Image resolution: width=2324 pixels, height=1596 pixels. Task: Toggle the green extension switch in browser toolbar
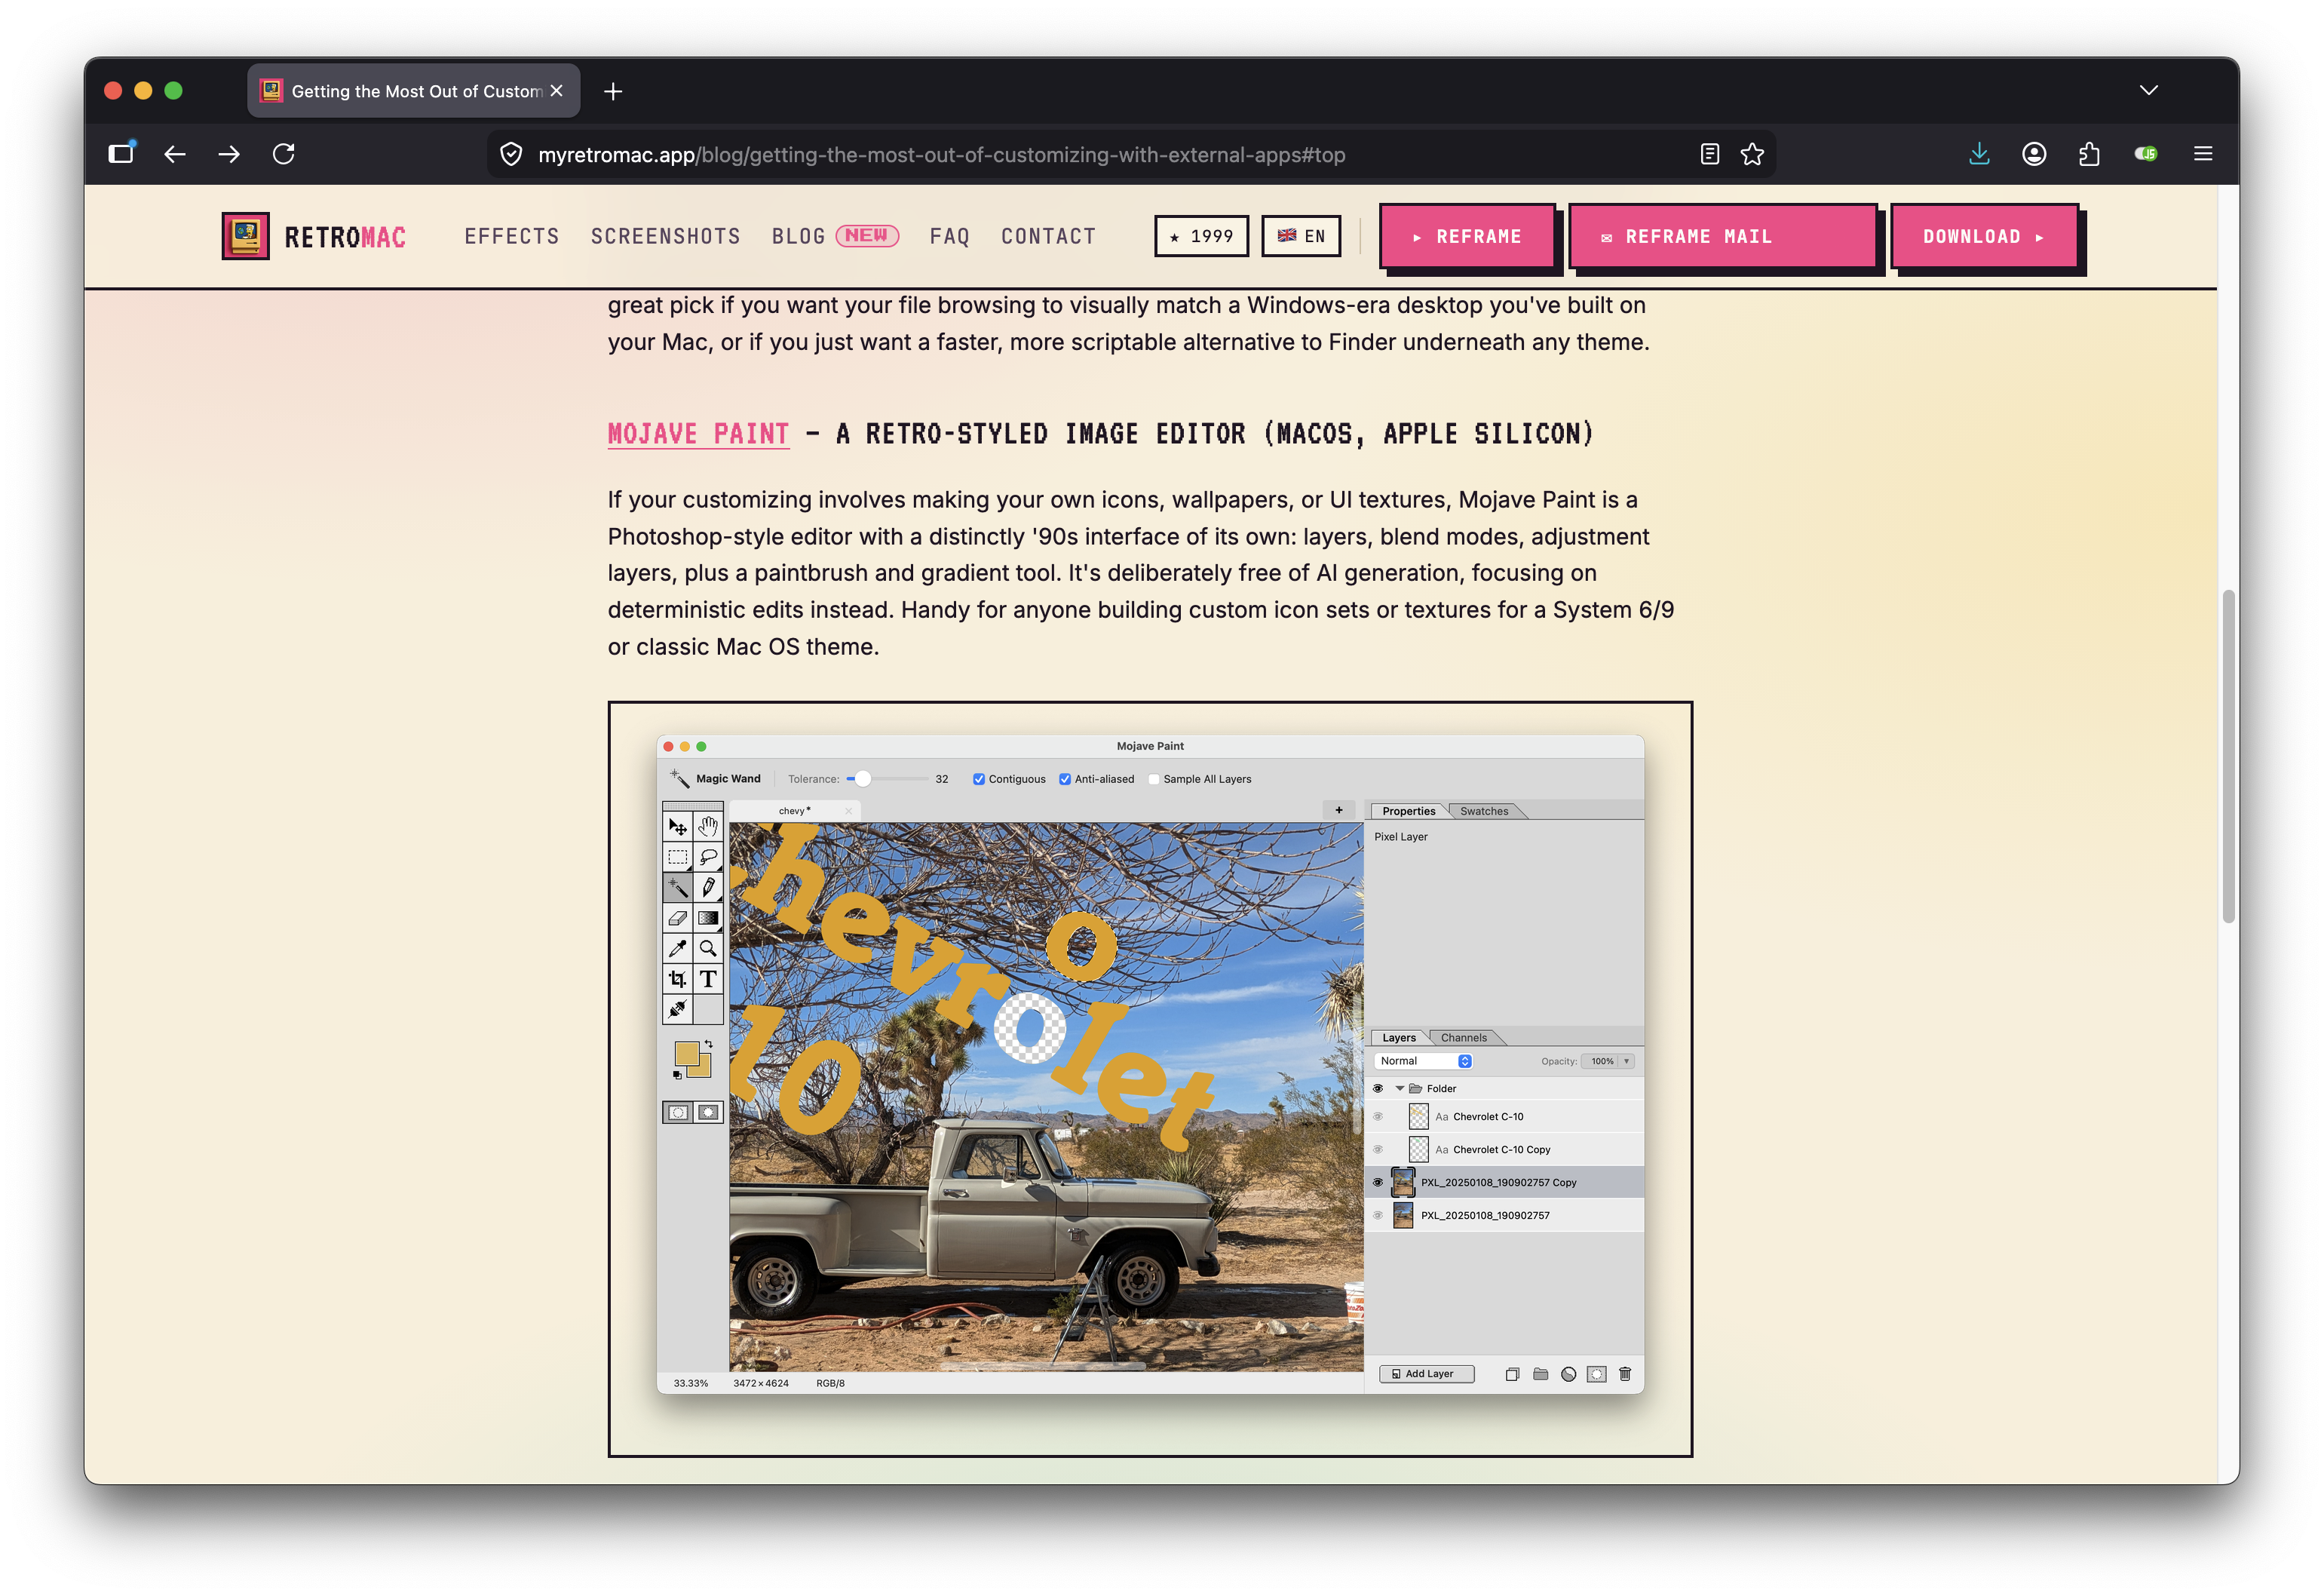click(x=2146, y=154)
